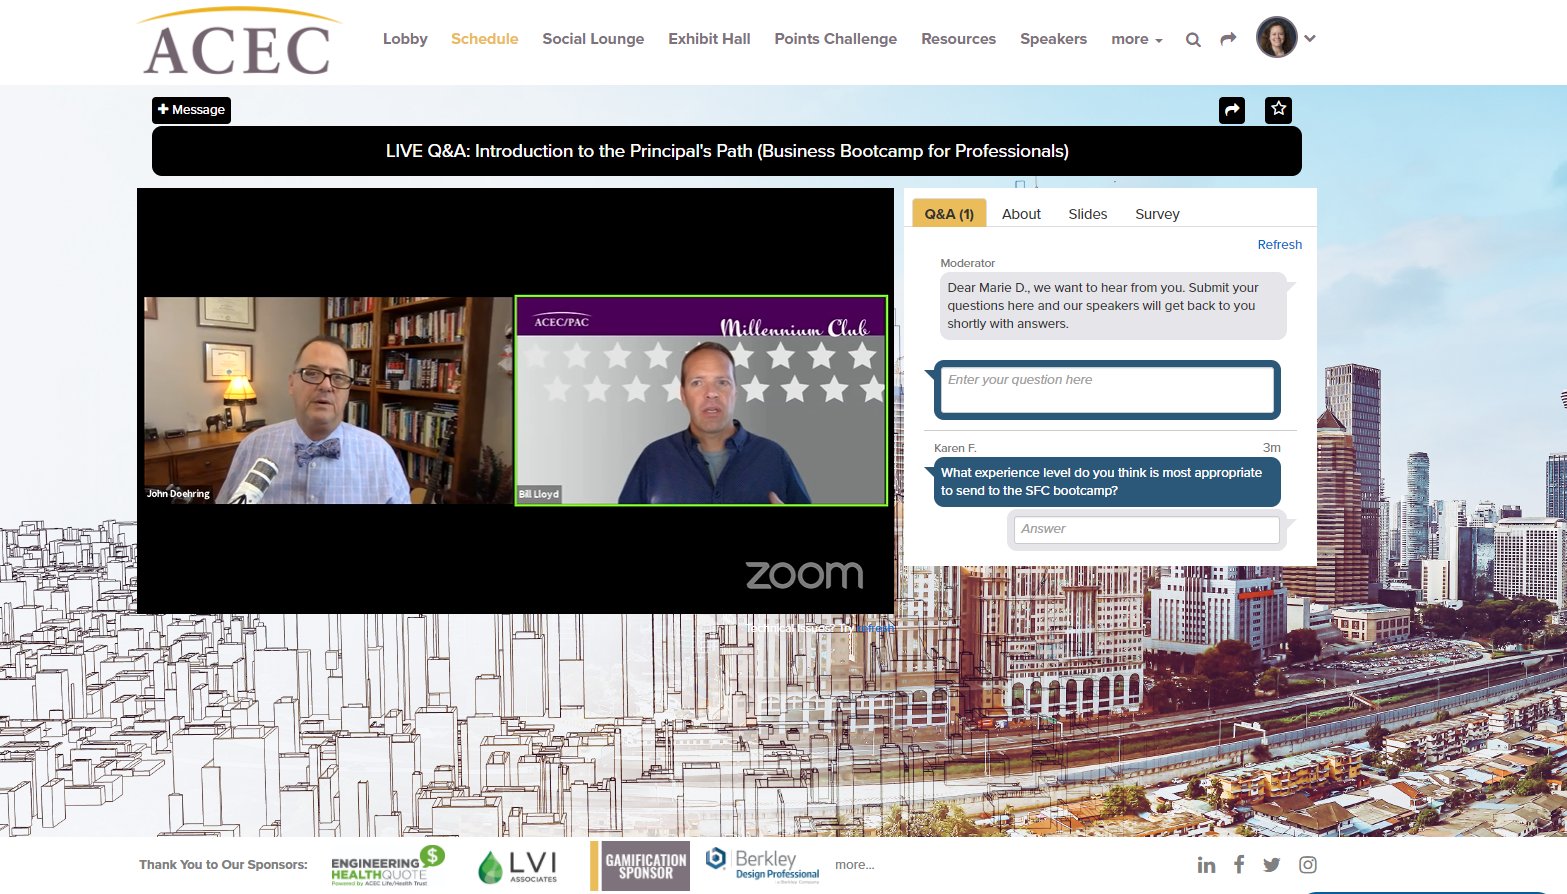Open the Twitter social icon

(1271, 865)
